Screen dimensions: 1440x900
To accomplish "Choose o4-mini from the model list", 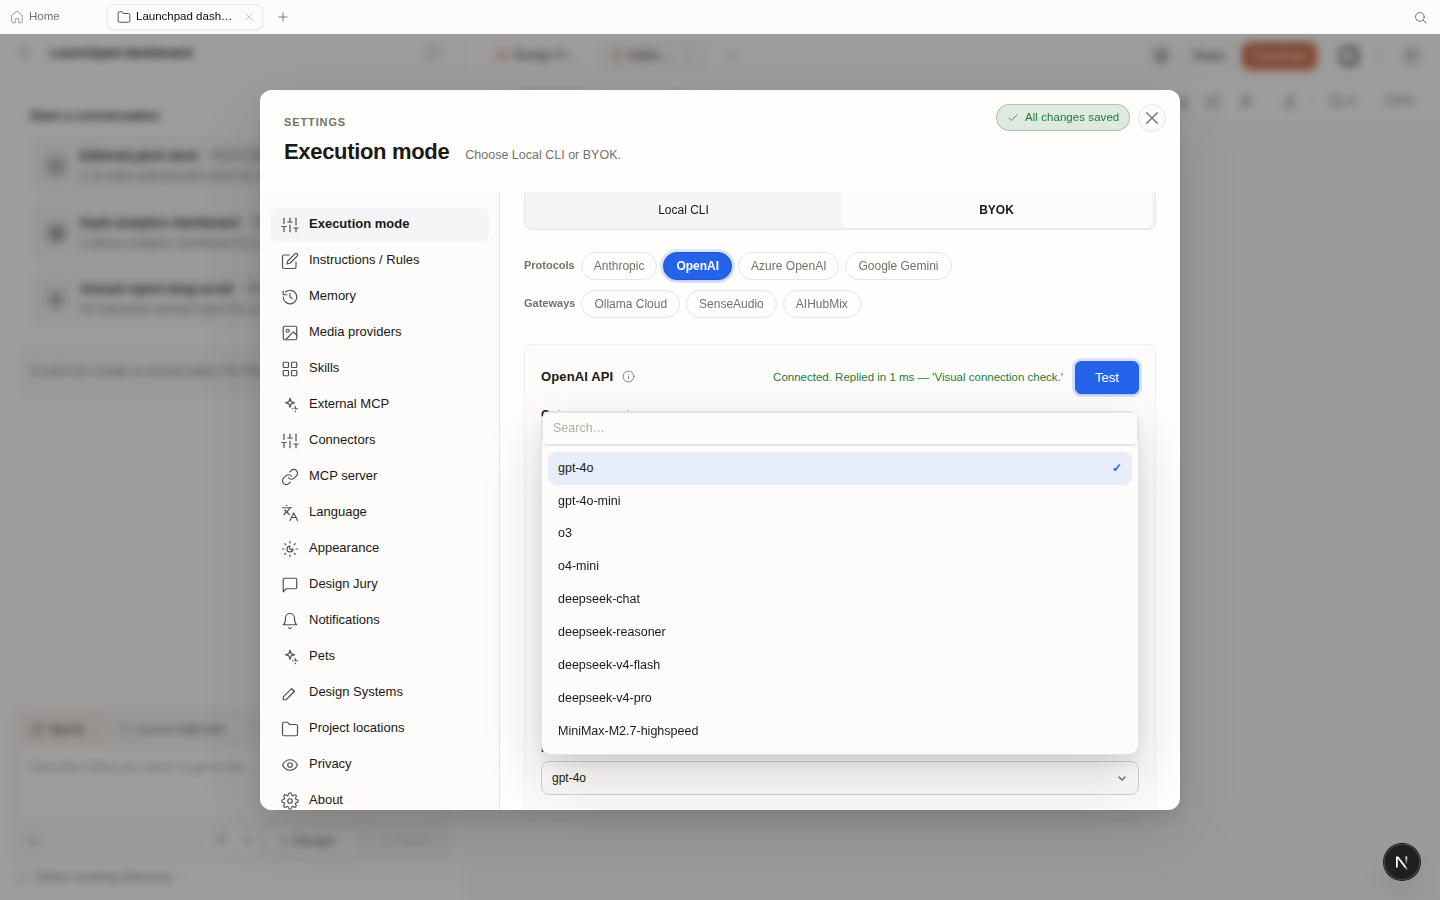I will [840, 566].
